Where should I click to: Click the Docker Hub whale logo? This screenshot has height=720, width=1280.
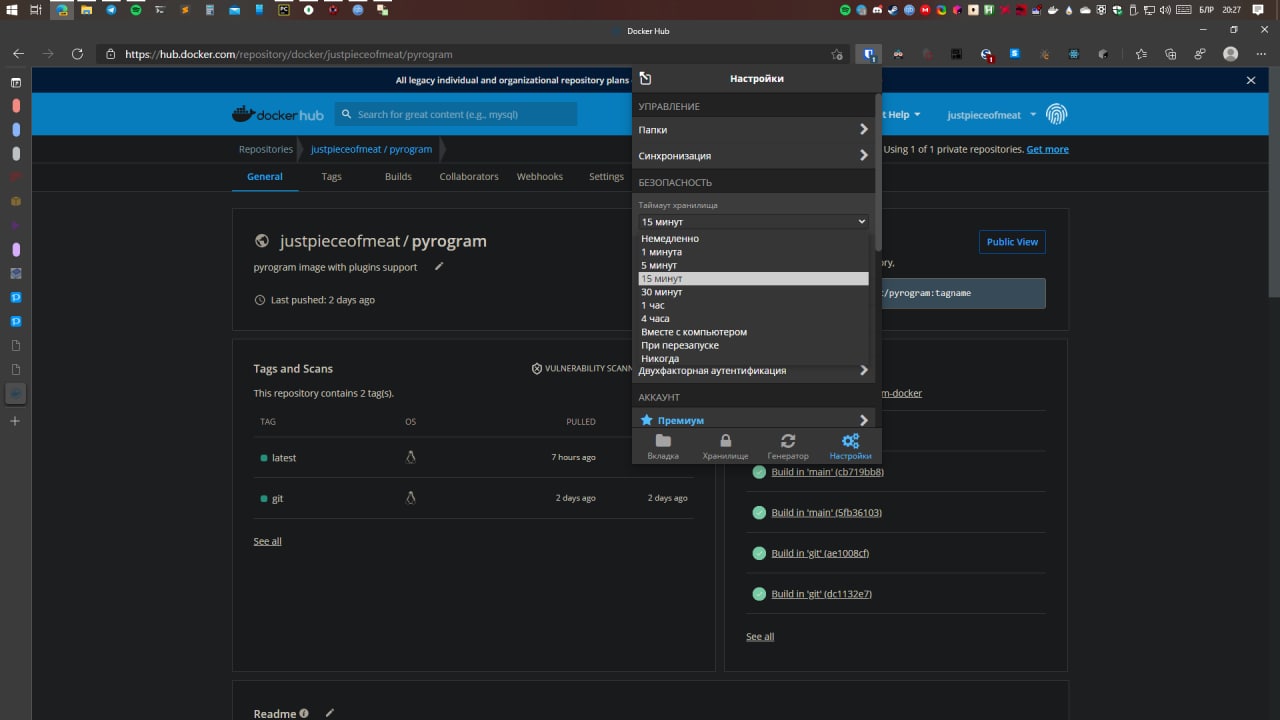point(277,114)
